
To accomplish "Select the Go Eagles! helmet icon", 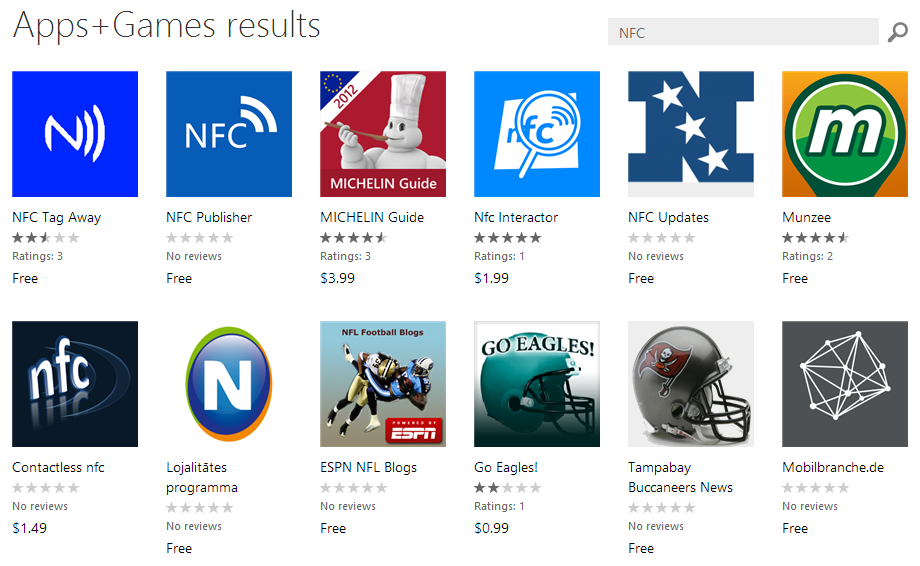I will point(537,384).
